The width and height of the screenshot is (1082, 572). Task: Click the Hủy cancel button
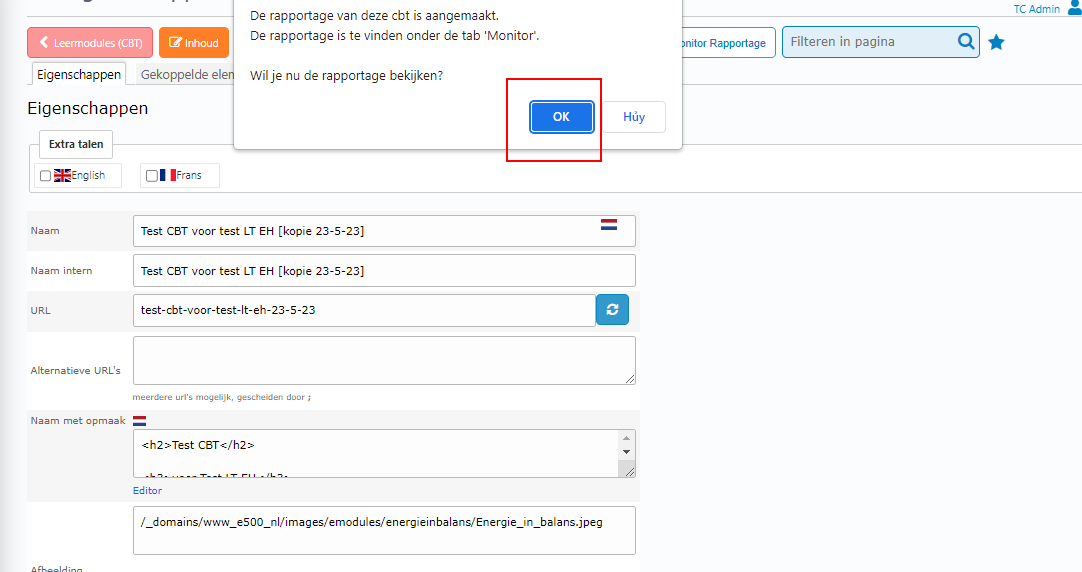point(634,117)
